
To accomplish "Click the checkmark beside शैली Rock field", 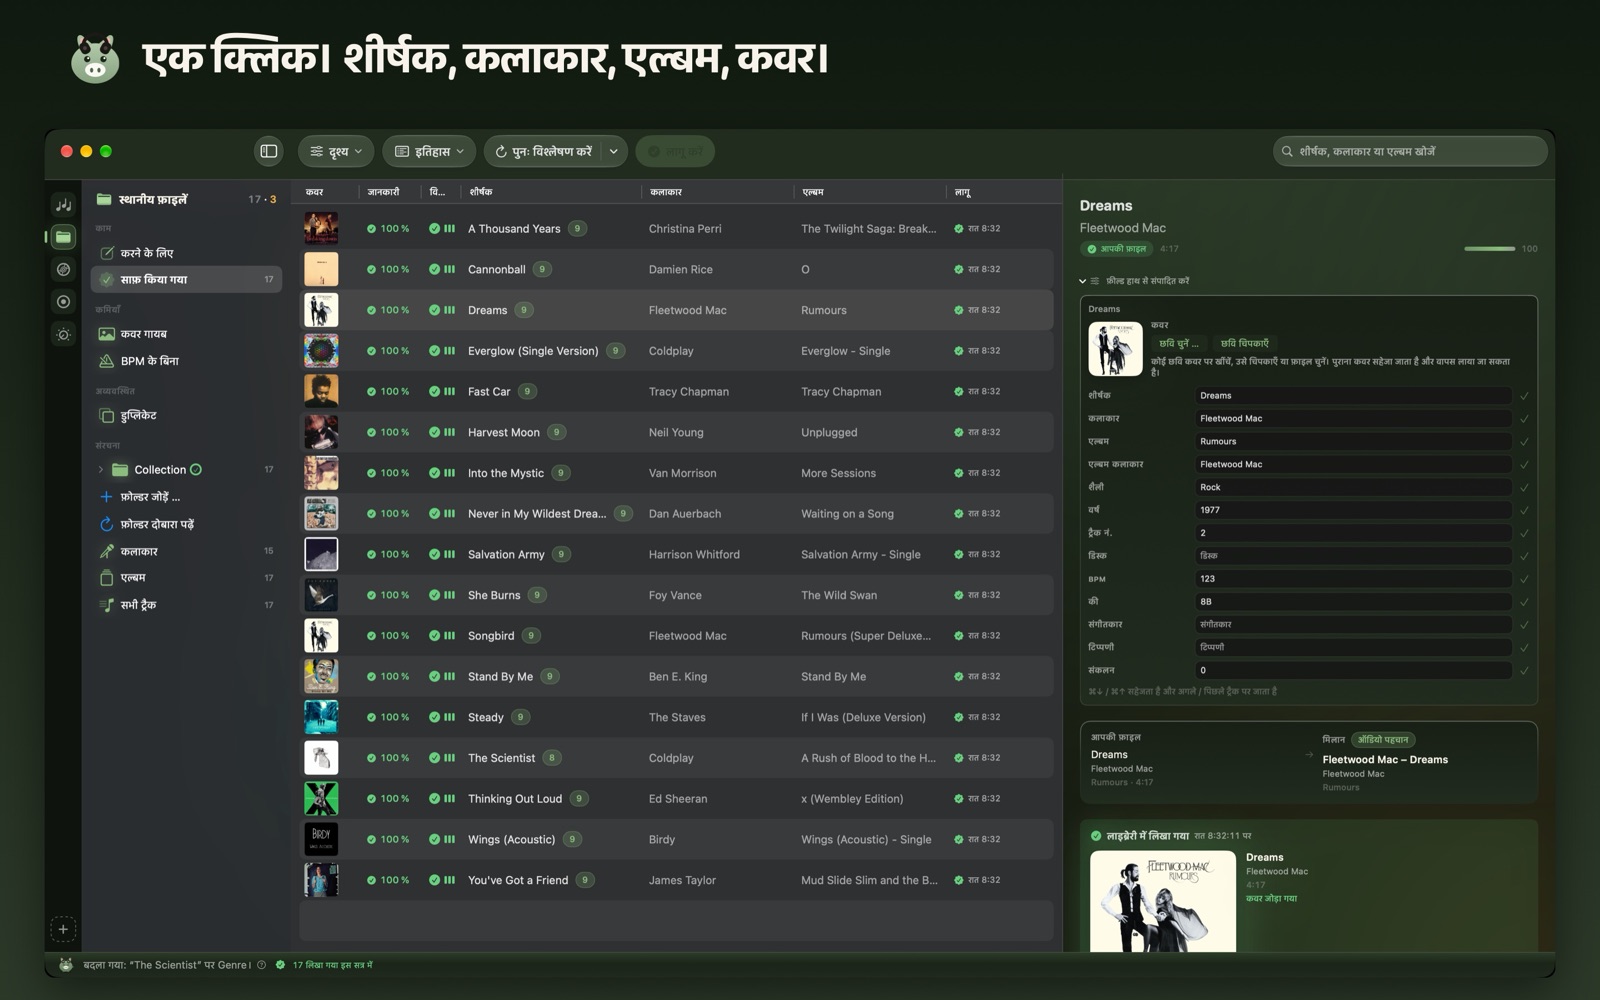I will click(1524, 488).
